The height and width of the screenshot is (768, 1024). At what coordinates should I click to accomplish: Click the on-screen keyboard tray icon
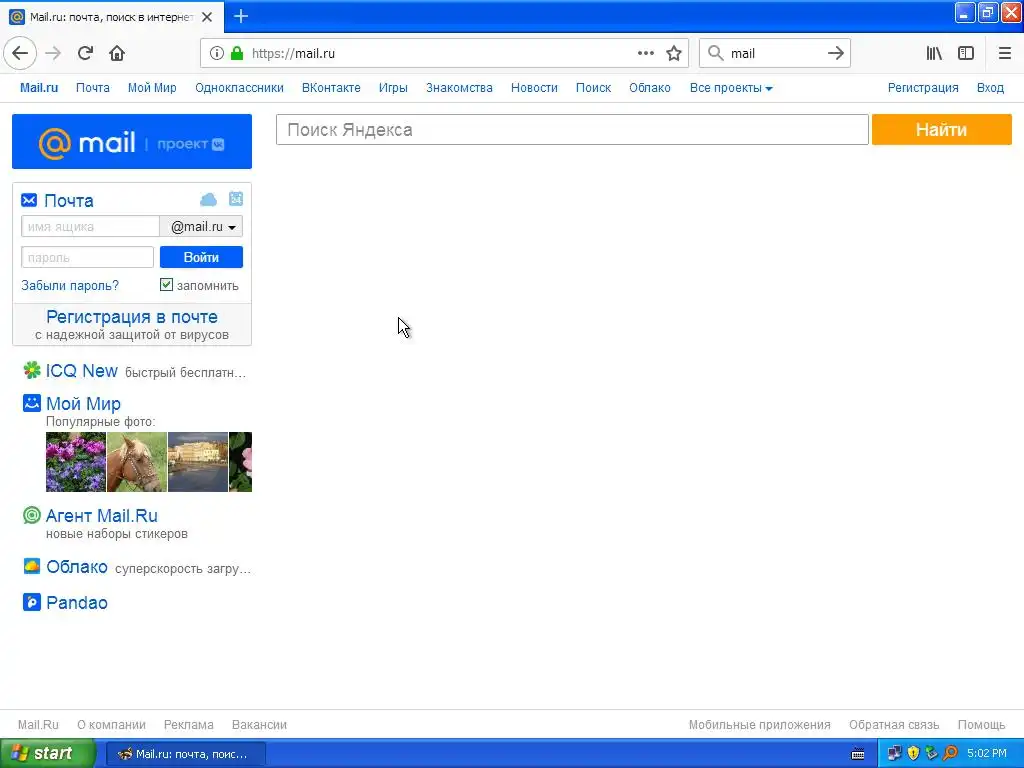coord(858,754)
